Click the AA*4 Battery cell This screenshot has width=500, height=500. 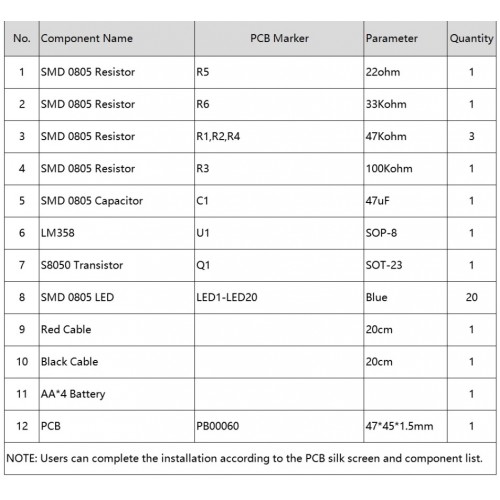(117, 394)
